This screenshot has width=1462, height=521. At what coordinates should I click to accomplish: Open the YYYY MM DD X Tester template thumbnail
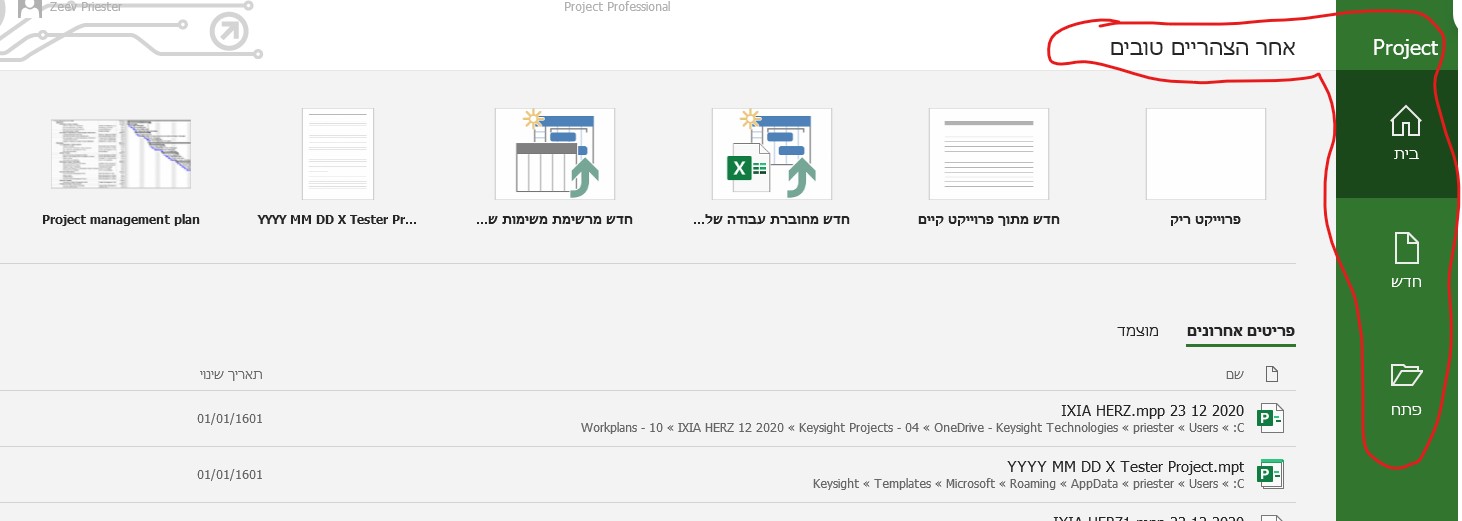[x=338, y=155]
